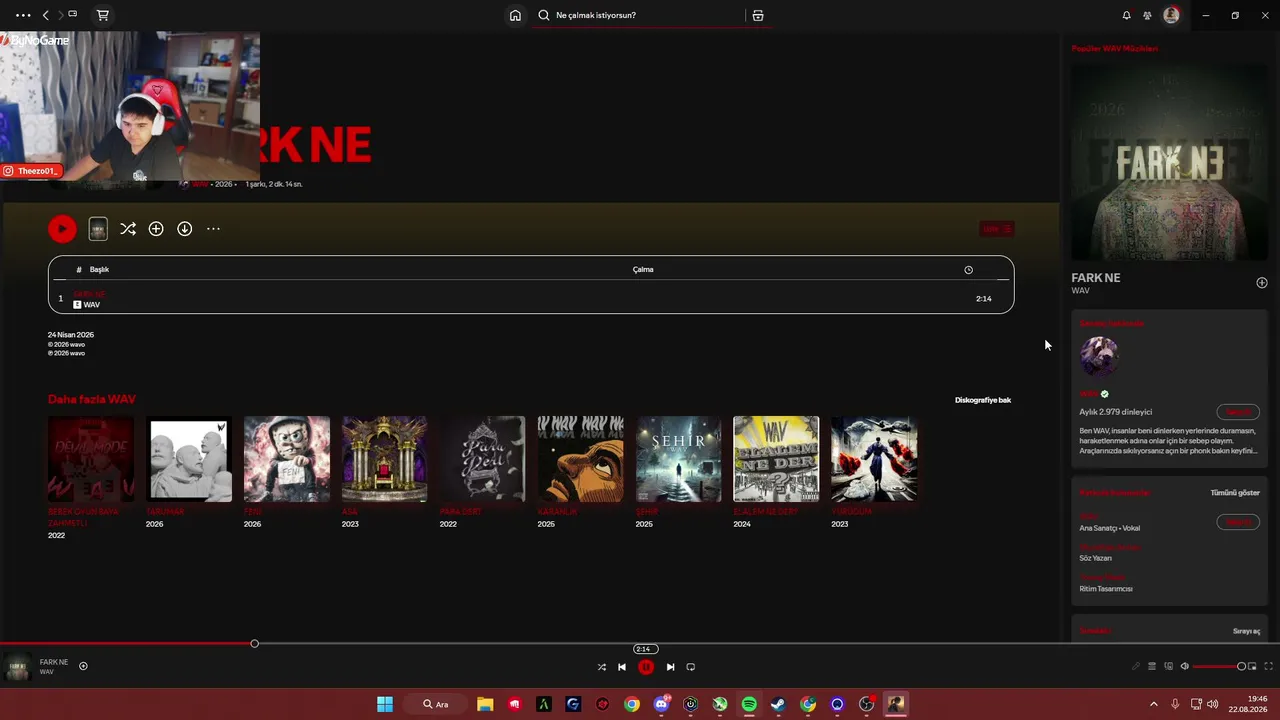Open more options for the album

[213, 229]
